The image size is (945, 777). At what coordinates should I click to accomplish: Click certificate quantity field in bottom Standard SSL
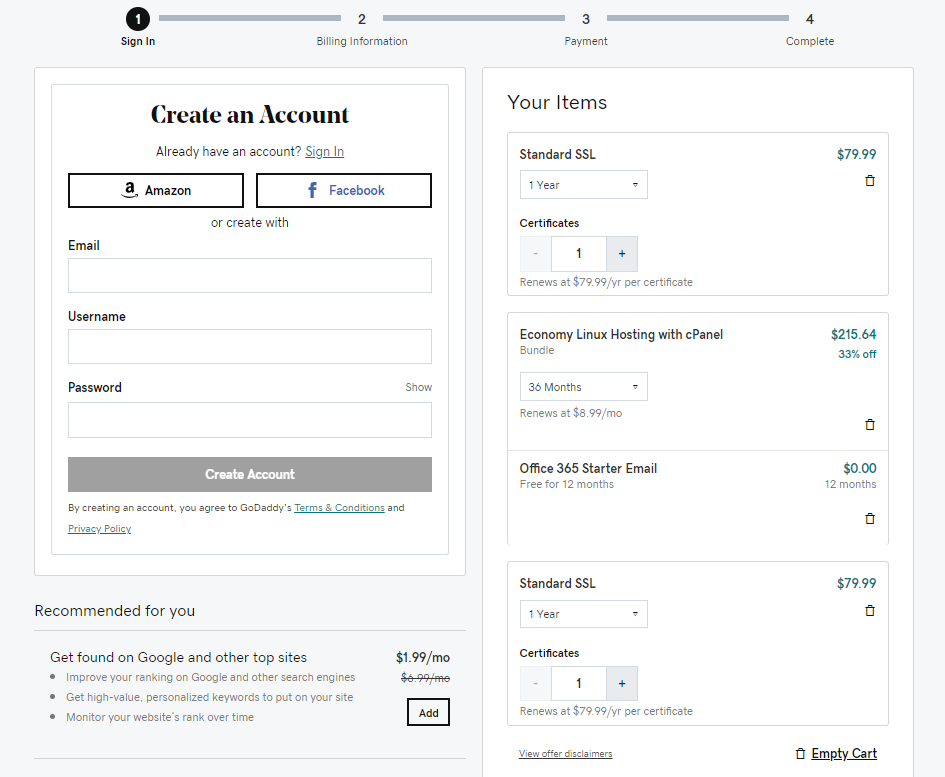coord(579,684)
